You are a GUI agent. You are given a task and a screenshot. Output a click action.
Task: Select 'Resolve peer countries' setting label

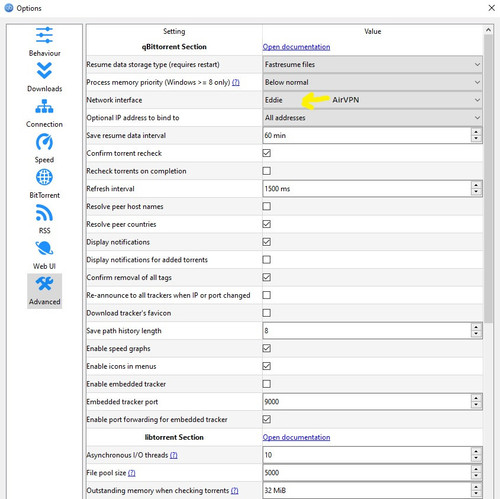[x=121, y=224]
